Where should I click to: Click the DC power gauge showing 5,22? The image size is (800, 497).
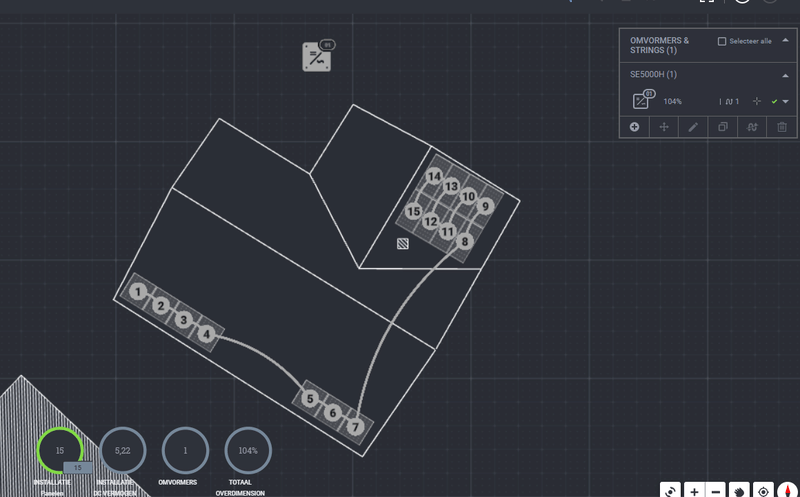coord(122,451)
